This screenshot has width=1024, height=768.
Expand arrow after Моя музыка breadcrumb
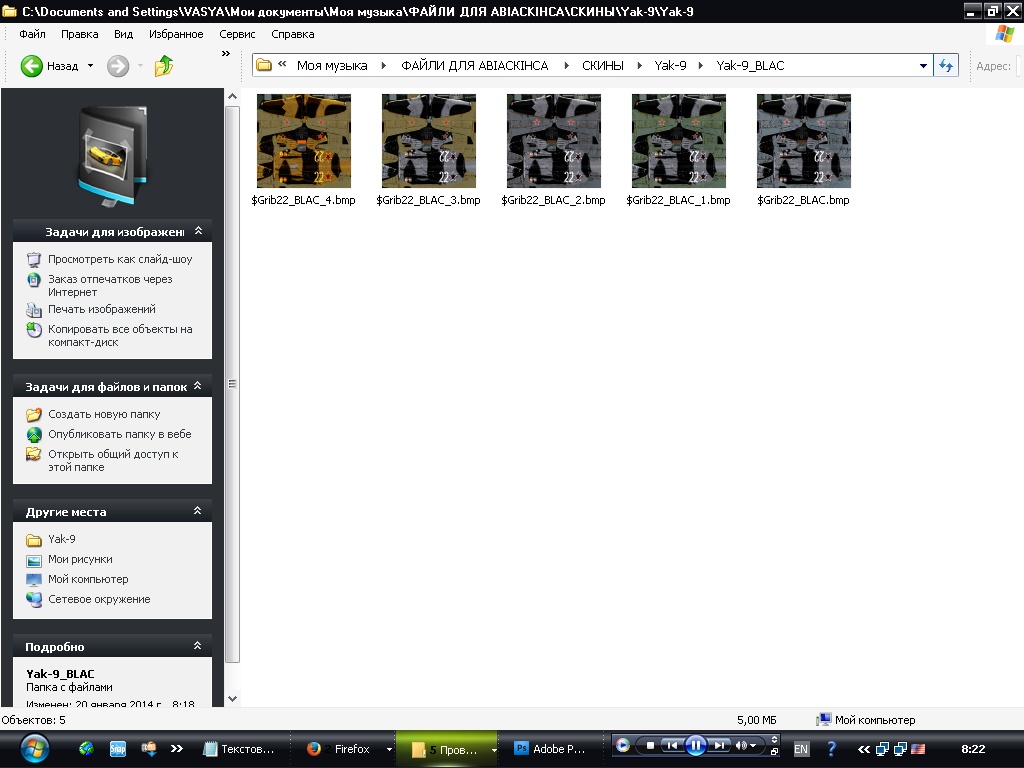click(x=383, y=65)
